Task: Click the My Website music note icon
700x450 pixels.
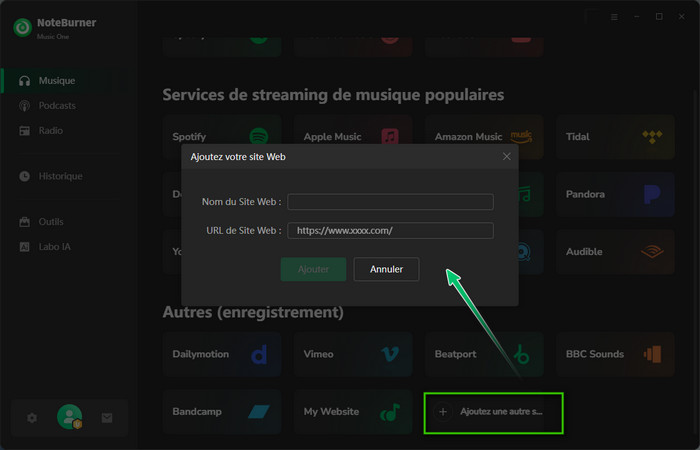Action: [390, 412]
